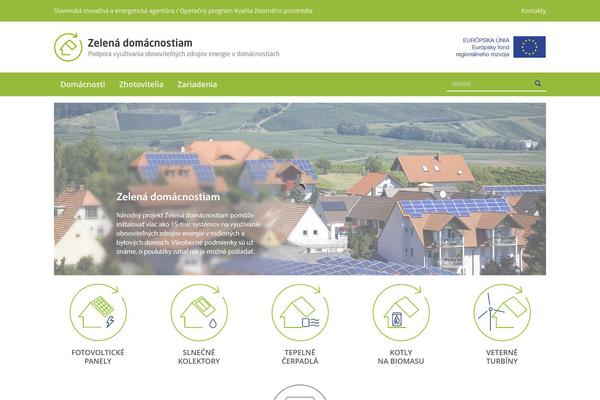Open the Domácnosti menu item
600x400 pixels.
click(x=83, y=84)
